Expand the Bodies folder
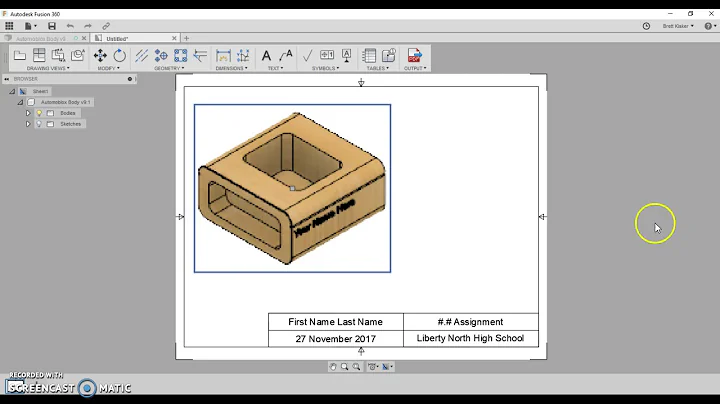This screenshot has width=720, height=404. pyautogui.click(x=28, y=113)
